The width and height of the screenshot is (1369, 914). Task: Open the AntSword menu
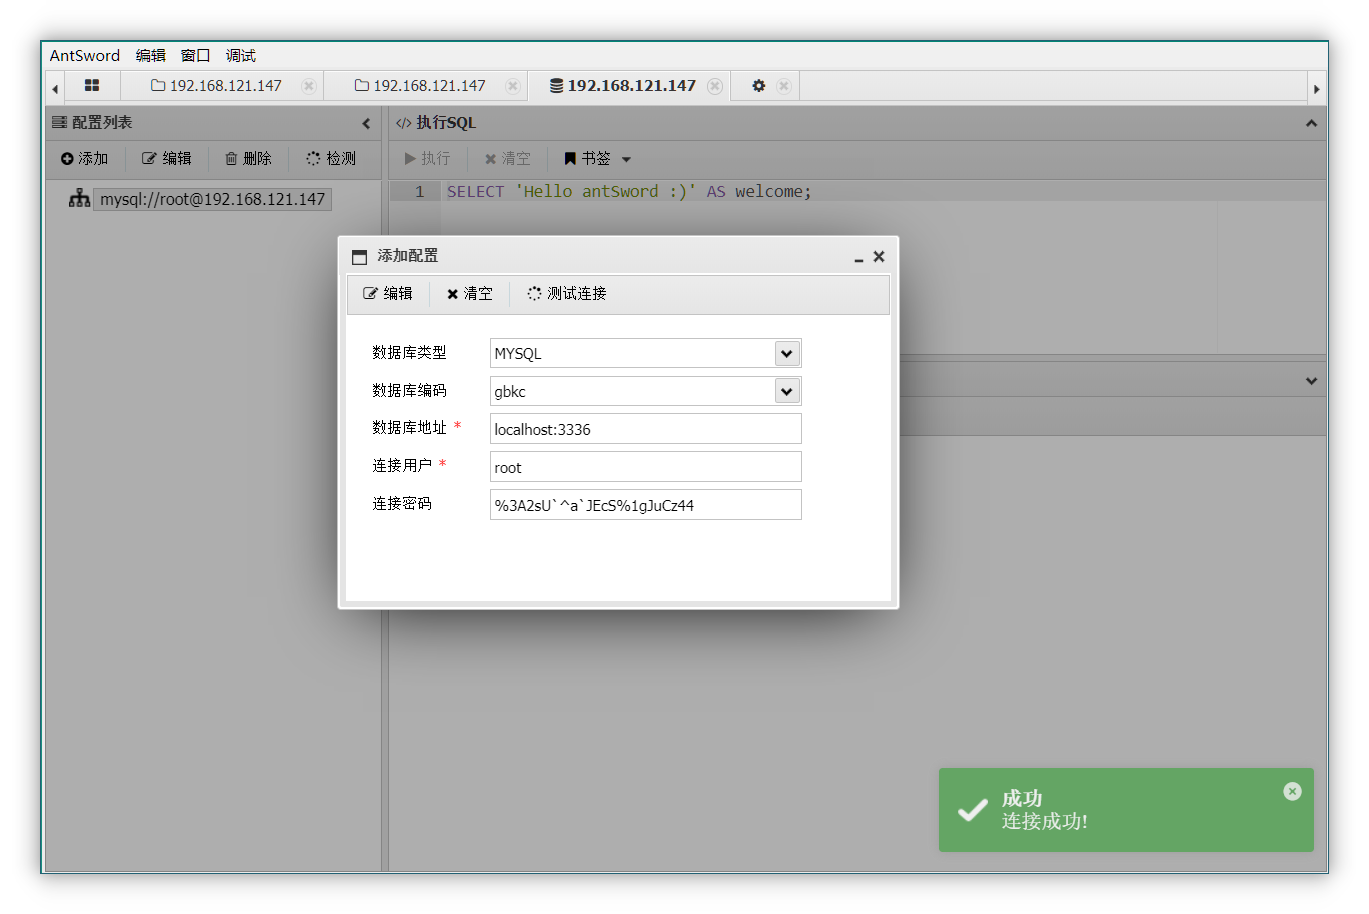click(85, 55)
